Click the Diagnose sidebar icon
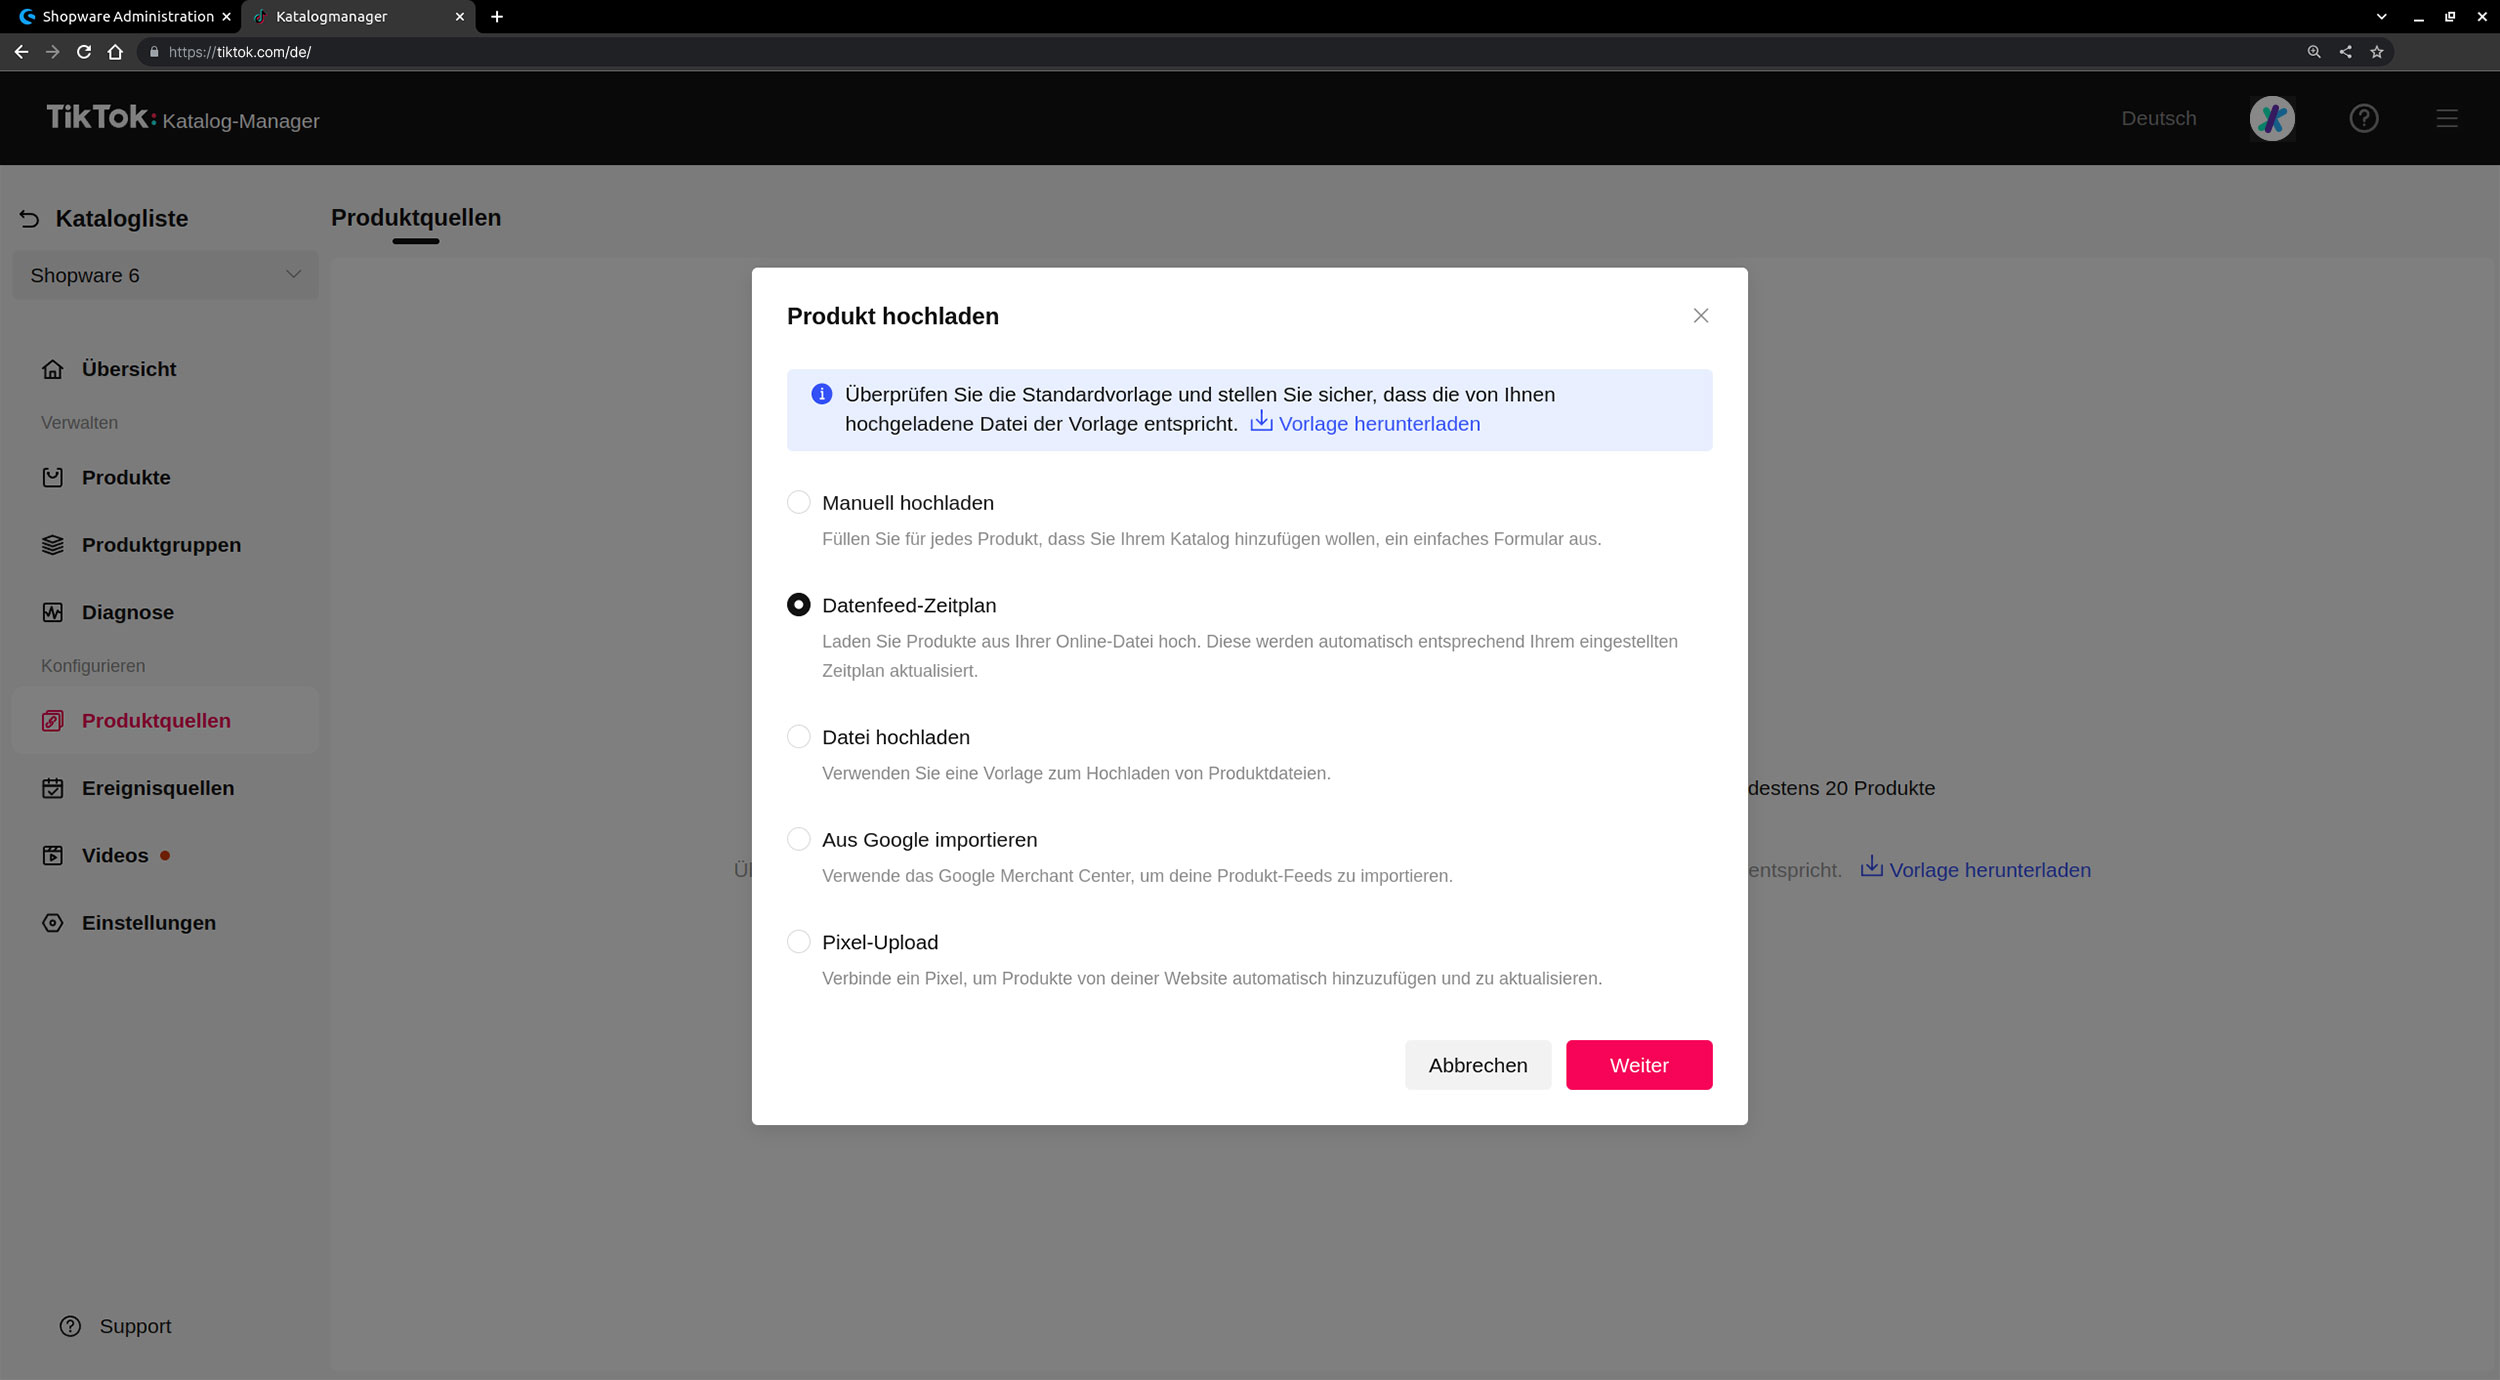2500x1380 pixels. click(x=53, y=612)
